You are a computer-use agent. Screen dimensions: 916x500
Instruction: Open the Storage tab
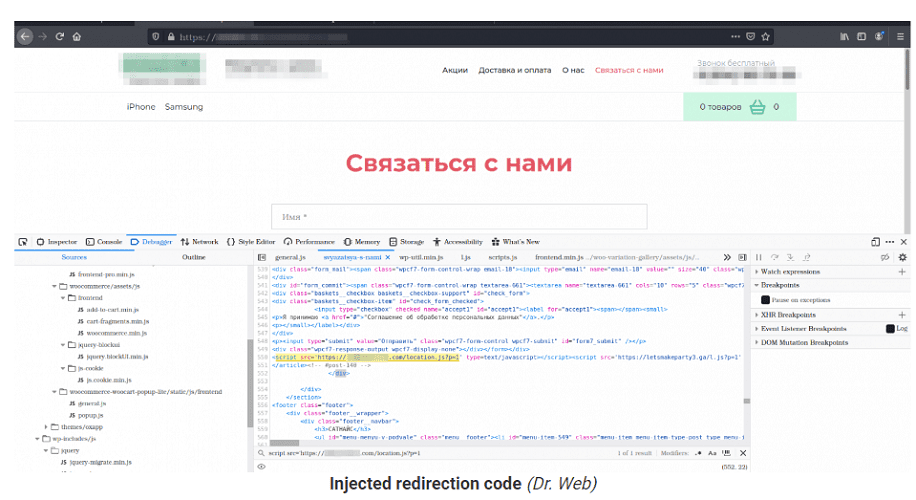coord(407,242)
